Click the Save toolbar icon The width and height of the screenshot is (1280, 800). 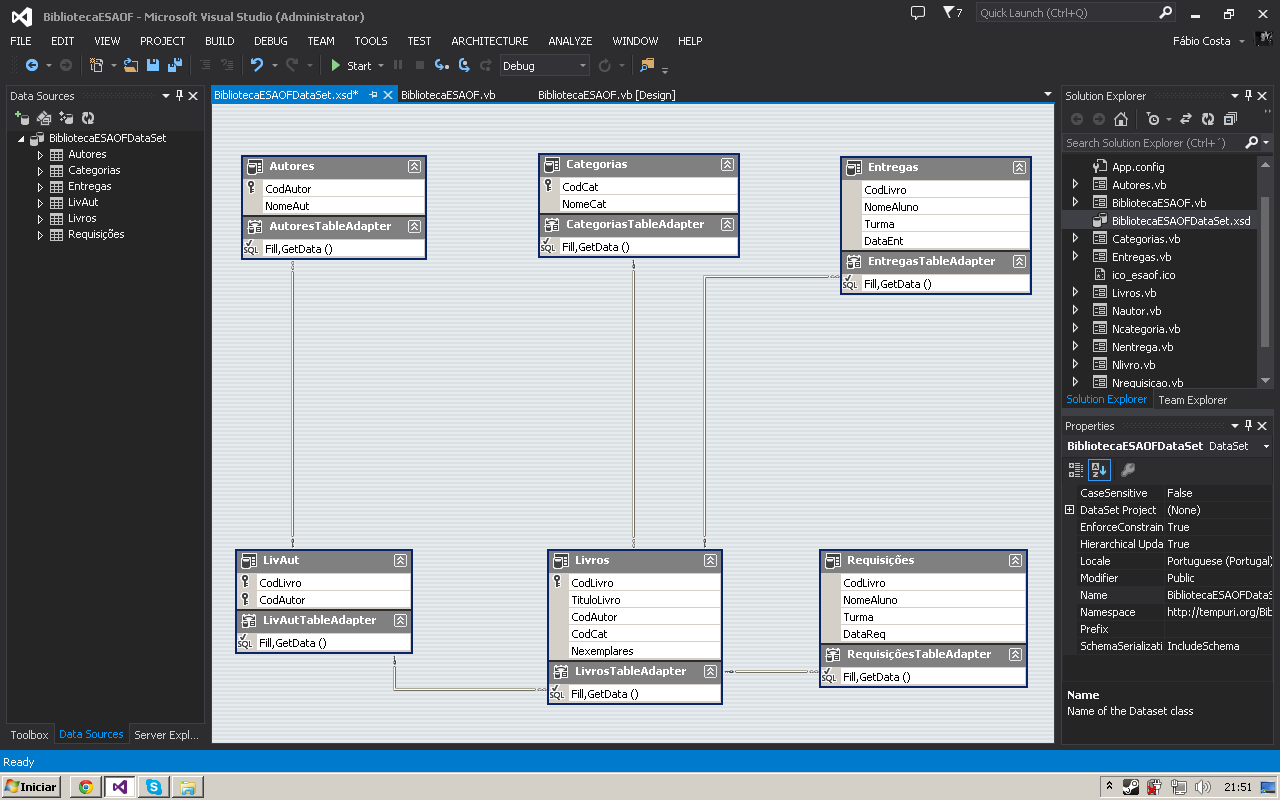pos(153,66)
